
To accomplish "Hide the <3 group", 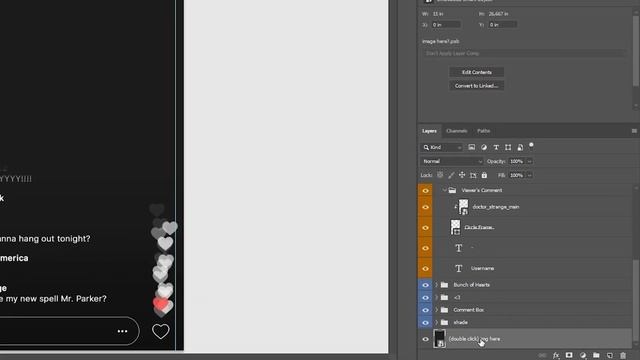I will pos(425,298).
